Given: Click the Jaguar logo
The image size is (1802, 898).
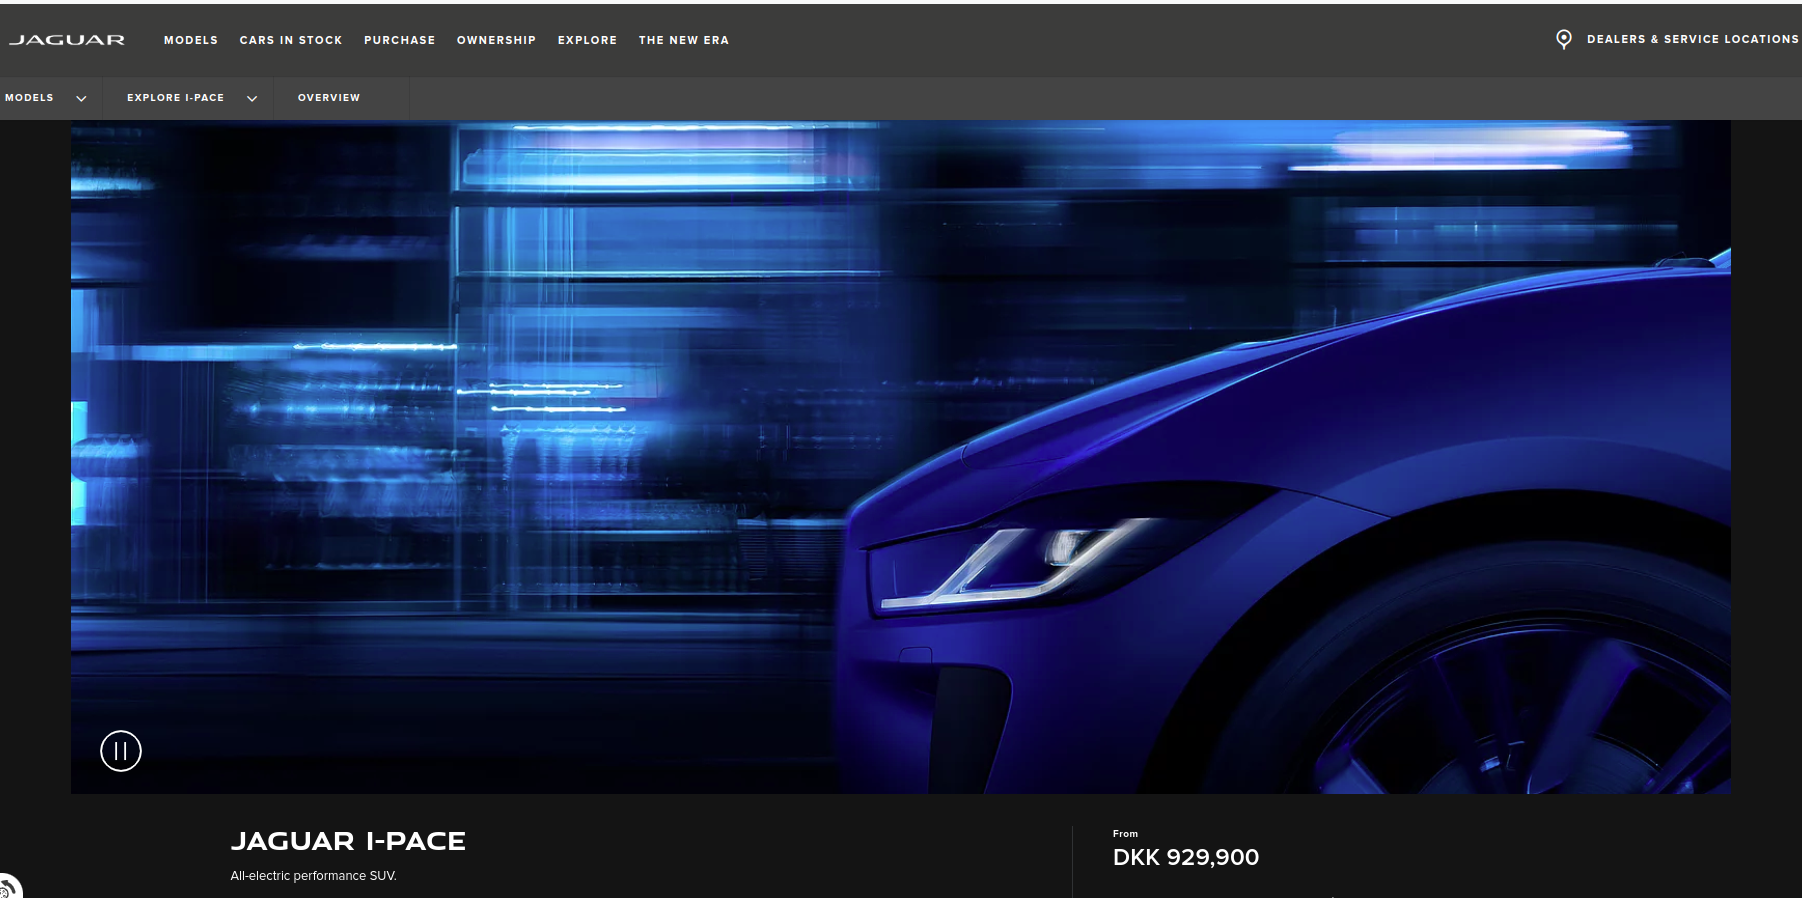Looking at the screenshot, I should coord(67,40).
